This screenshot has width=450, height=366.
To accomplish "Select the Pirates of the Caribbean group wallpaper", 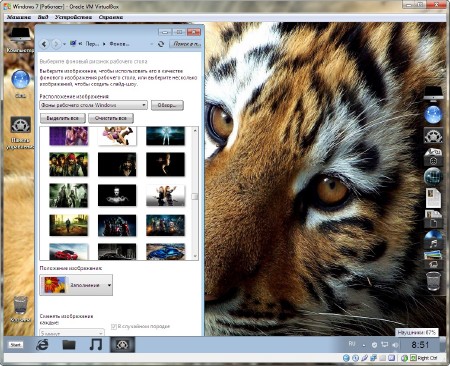I will pos(69,164).
